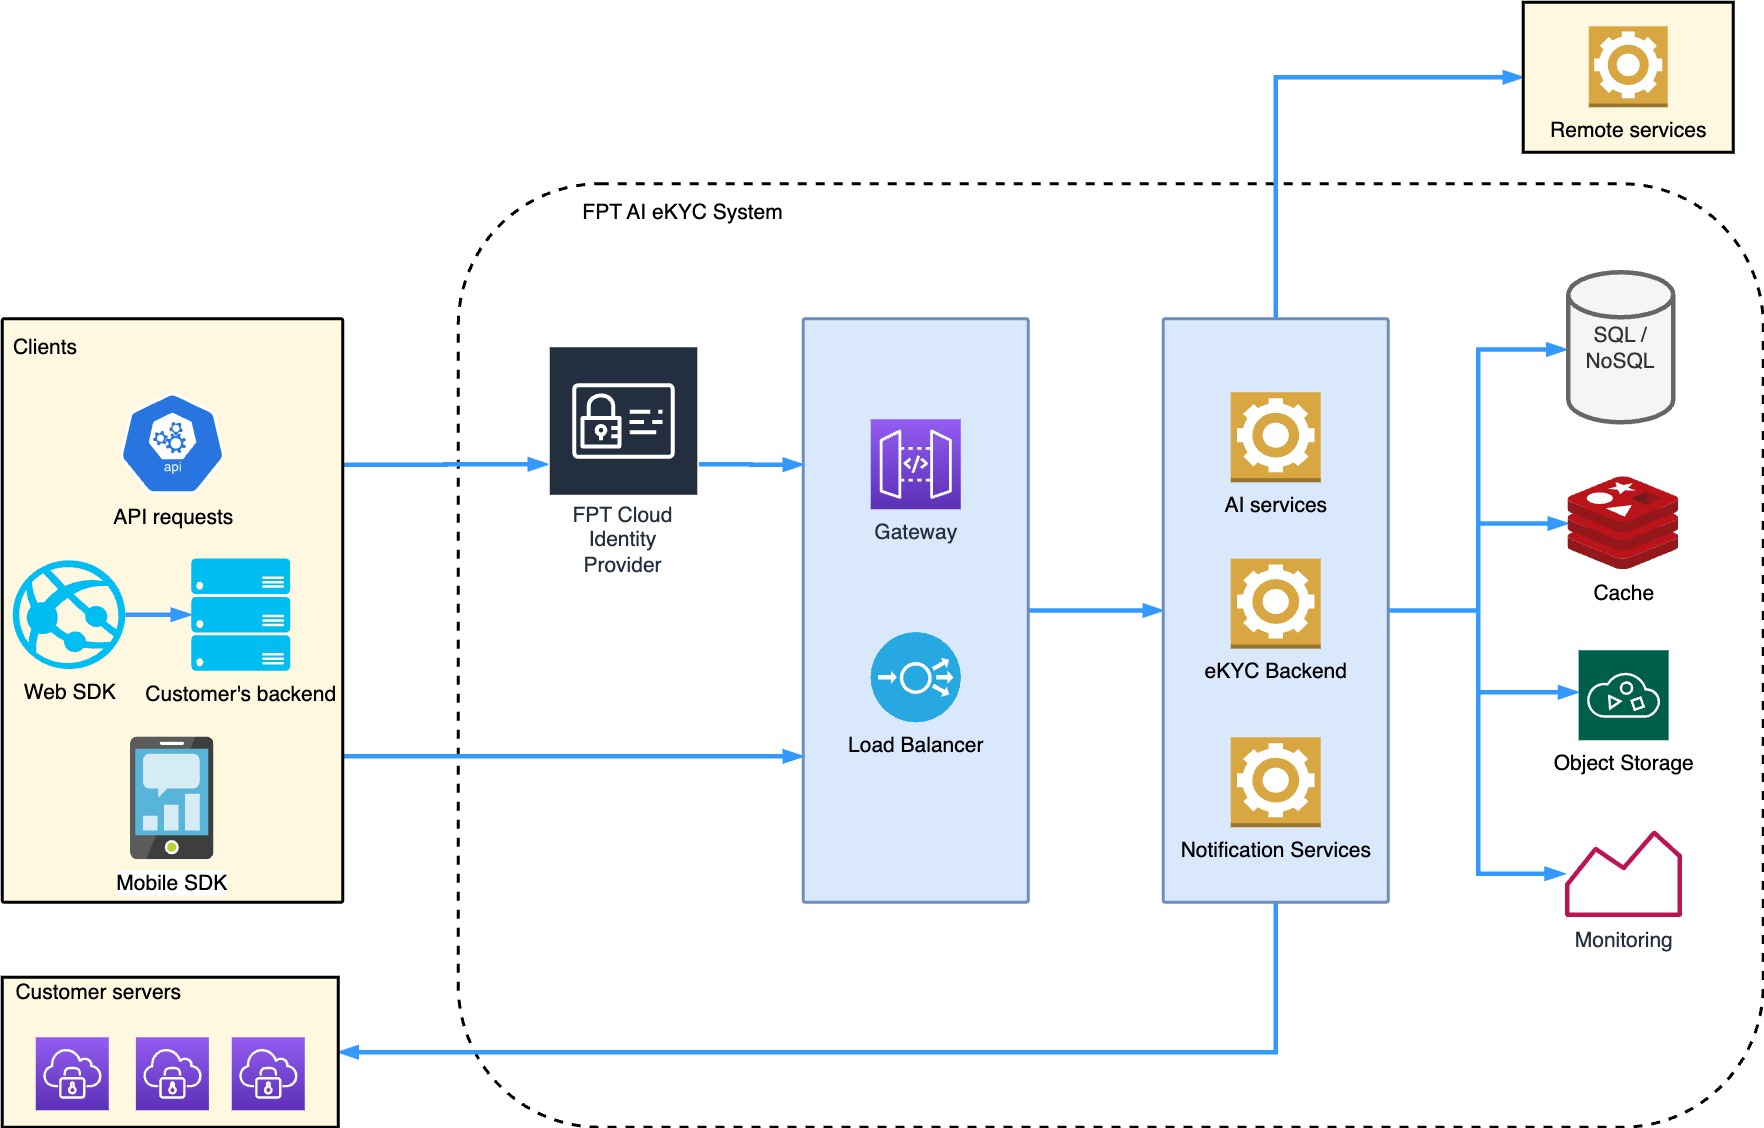The image size is (1764, 1128).
Task: Click the middle Customer servers cloud icon
Action: (x=172, y=1073)
